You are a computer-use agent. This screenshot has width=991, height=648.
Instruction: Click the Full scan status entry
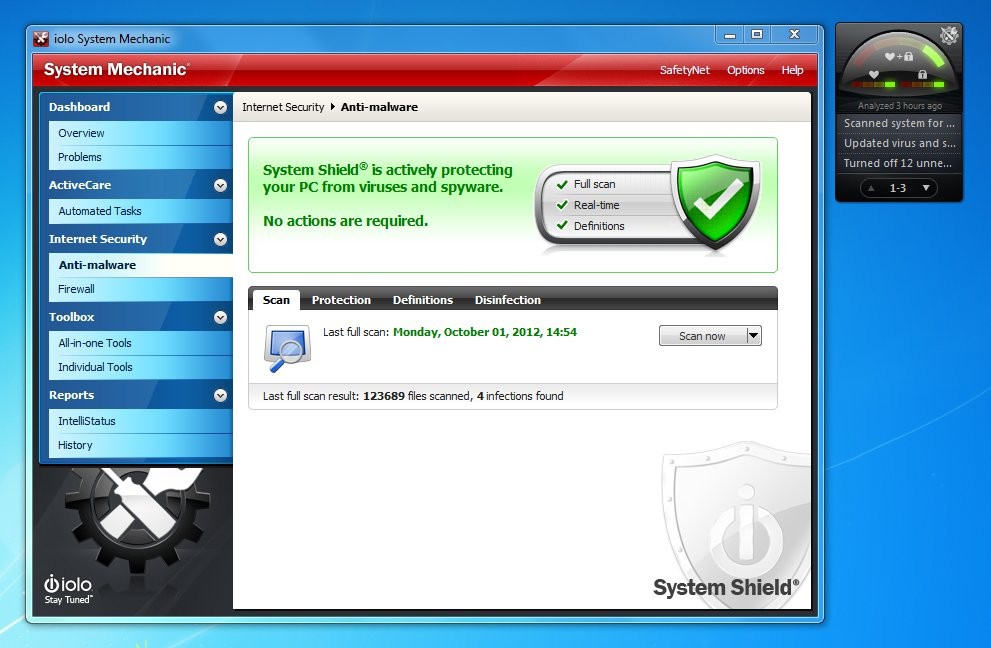click(586, 184)
